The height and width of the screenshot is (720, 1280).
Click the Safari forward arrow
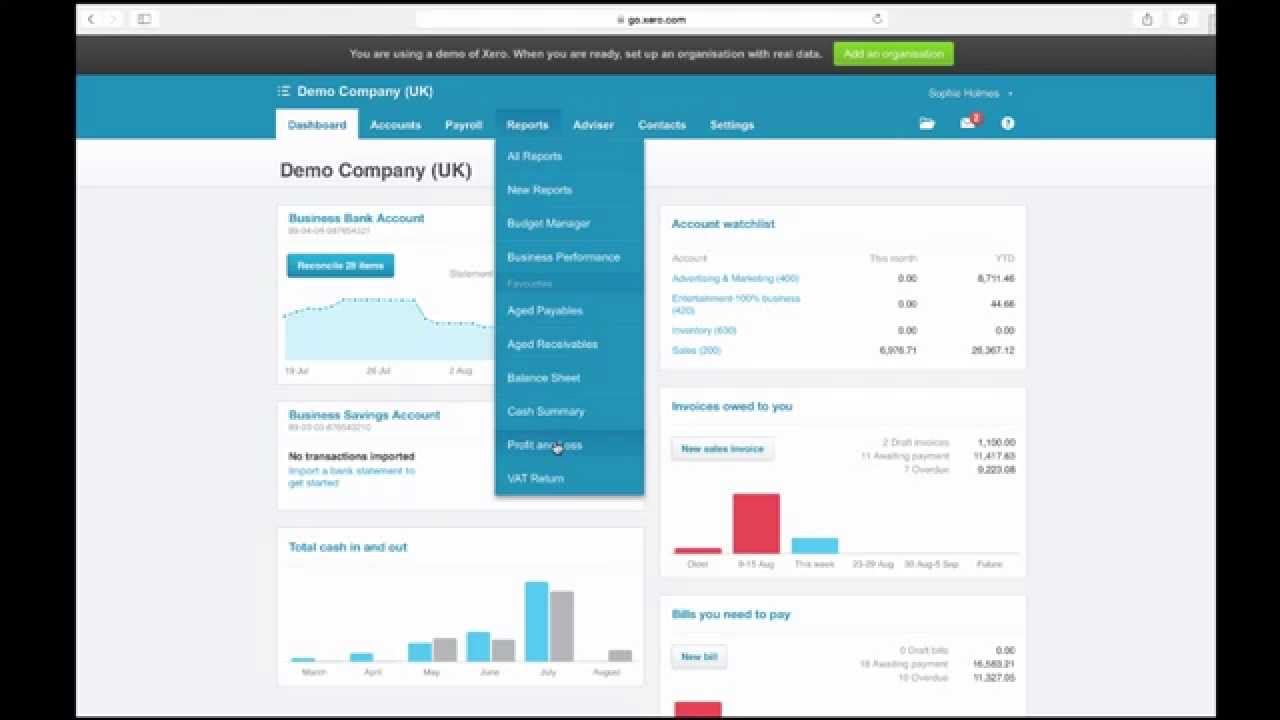click(113, 19)
